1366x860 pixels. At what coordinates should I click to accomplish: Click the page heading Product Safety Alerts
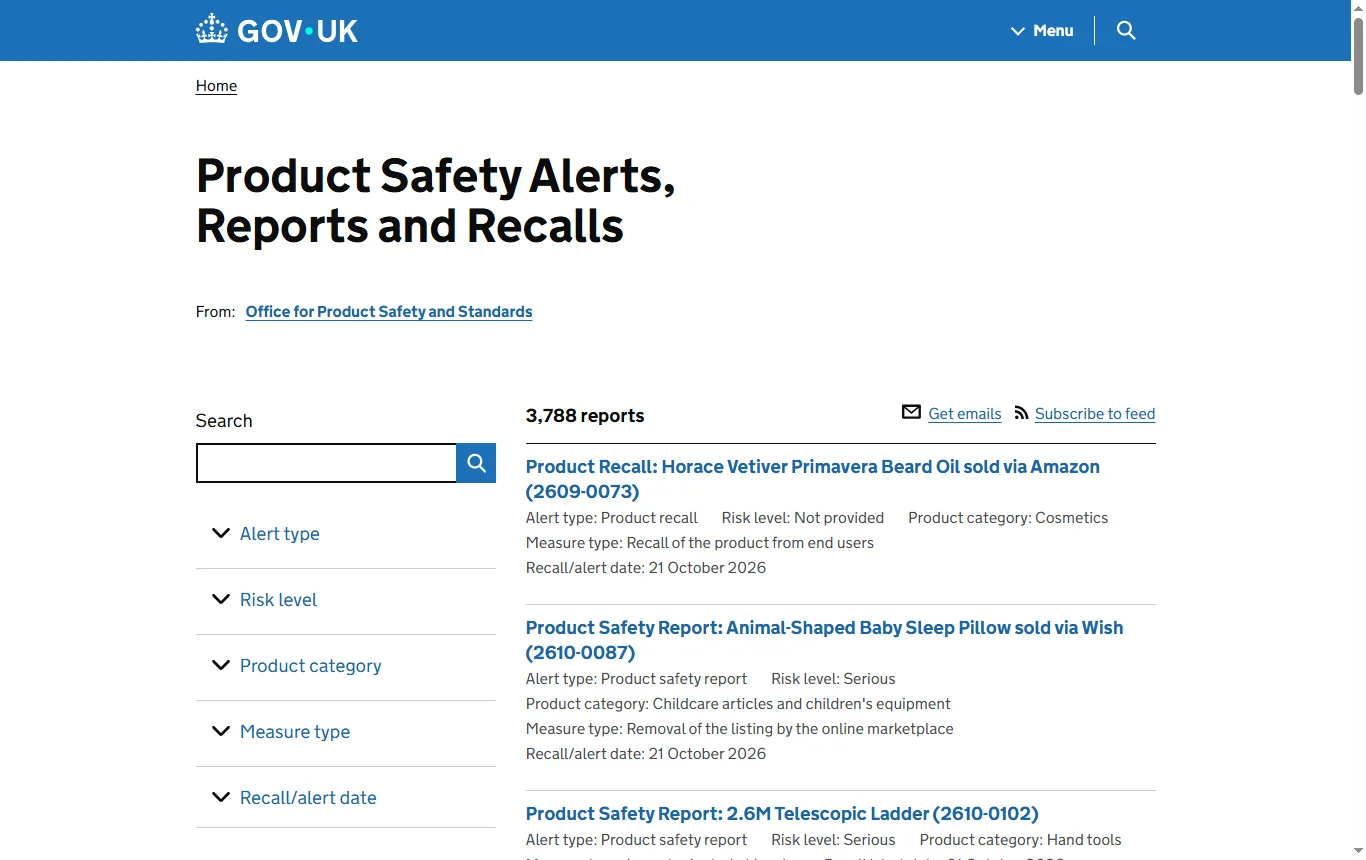point(435,201)
